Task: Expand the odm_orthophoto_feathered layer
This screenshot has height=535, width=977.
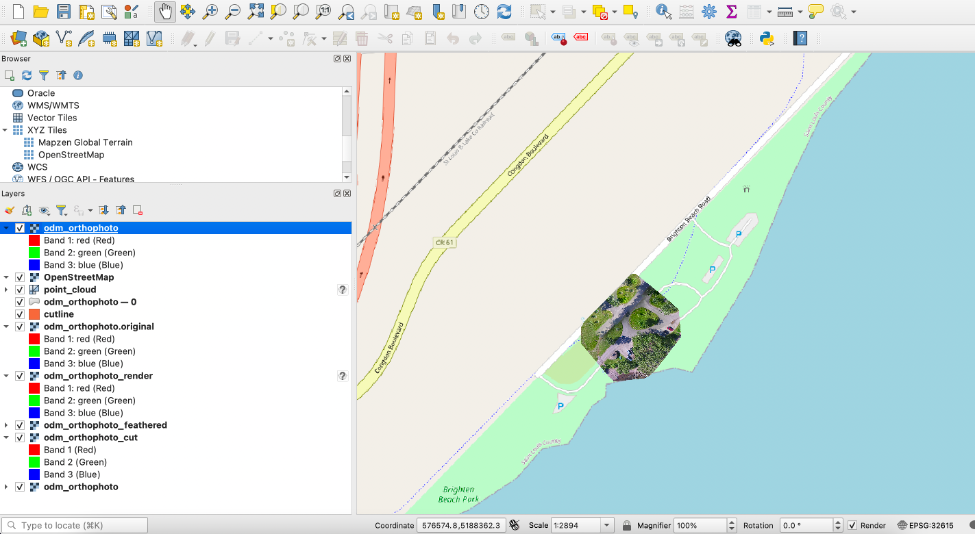Action: pos(6,425)
